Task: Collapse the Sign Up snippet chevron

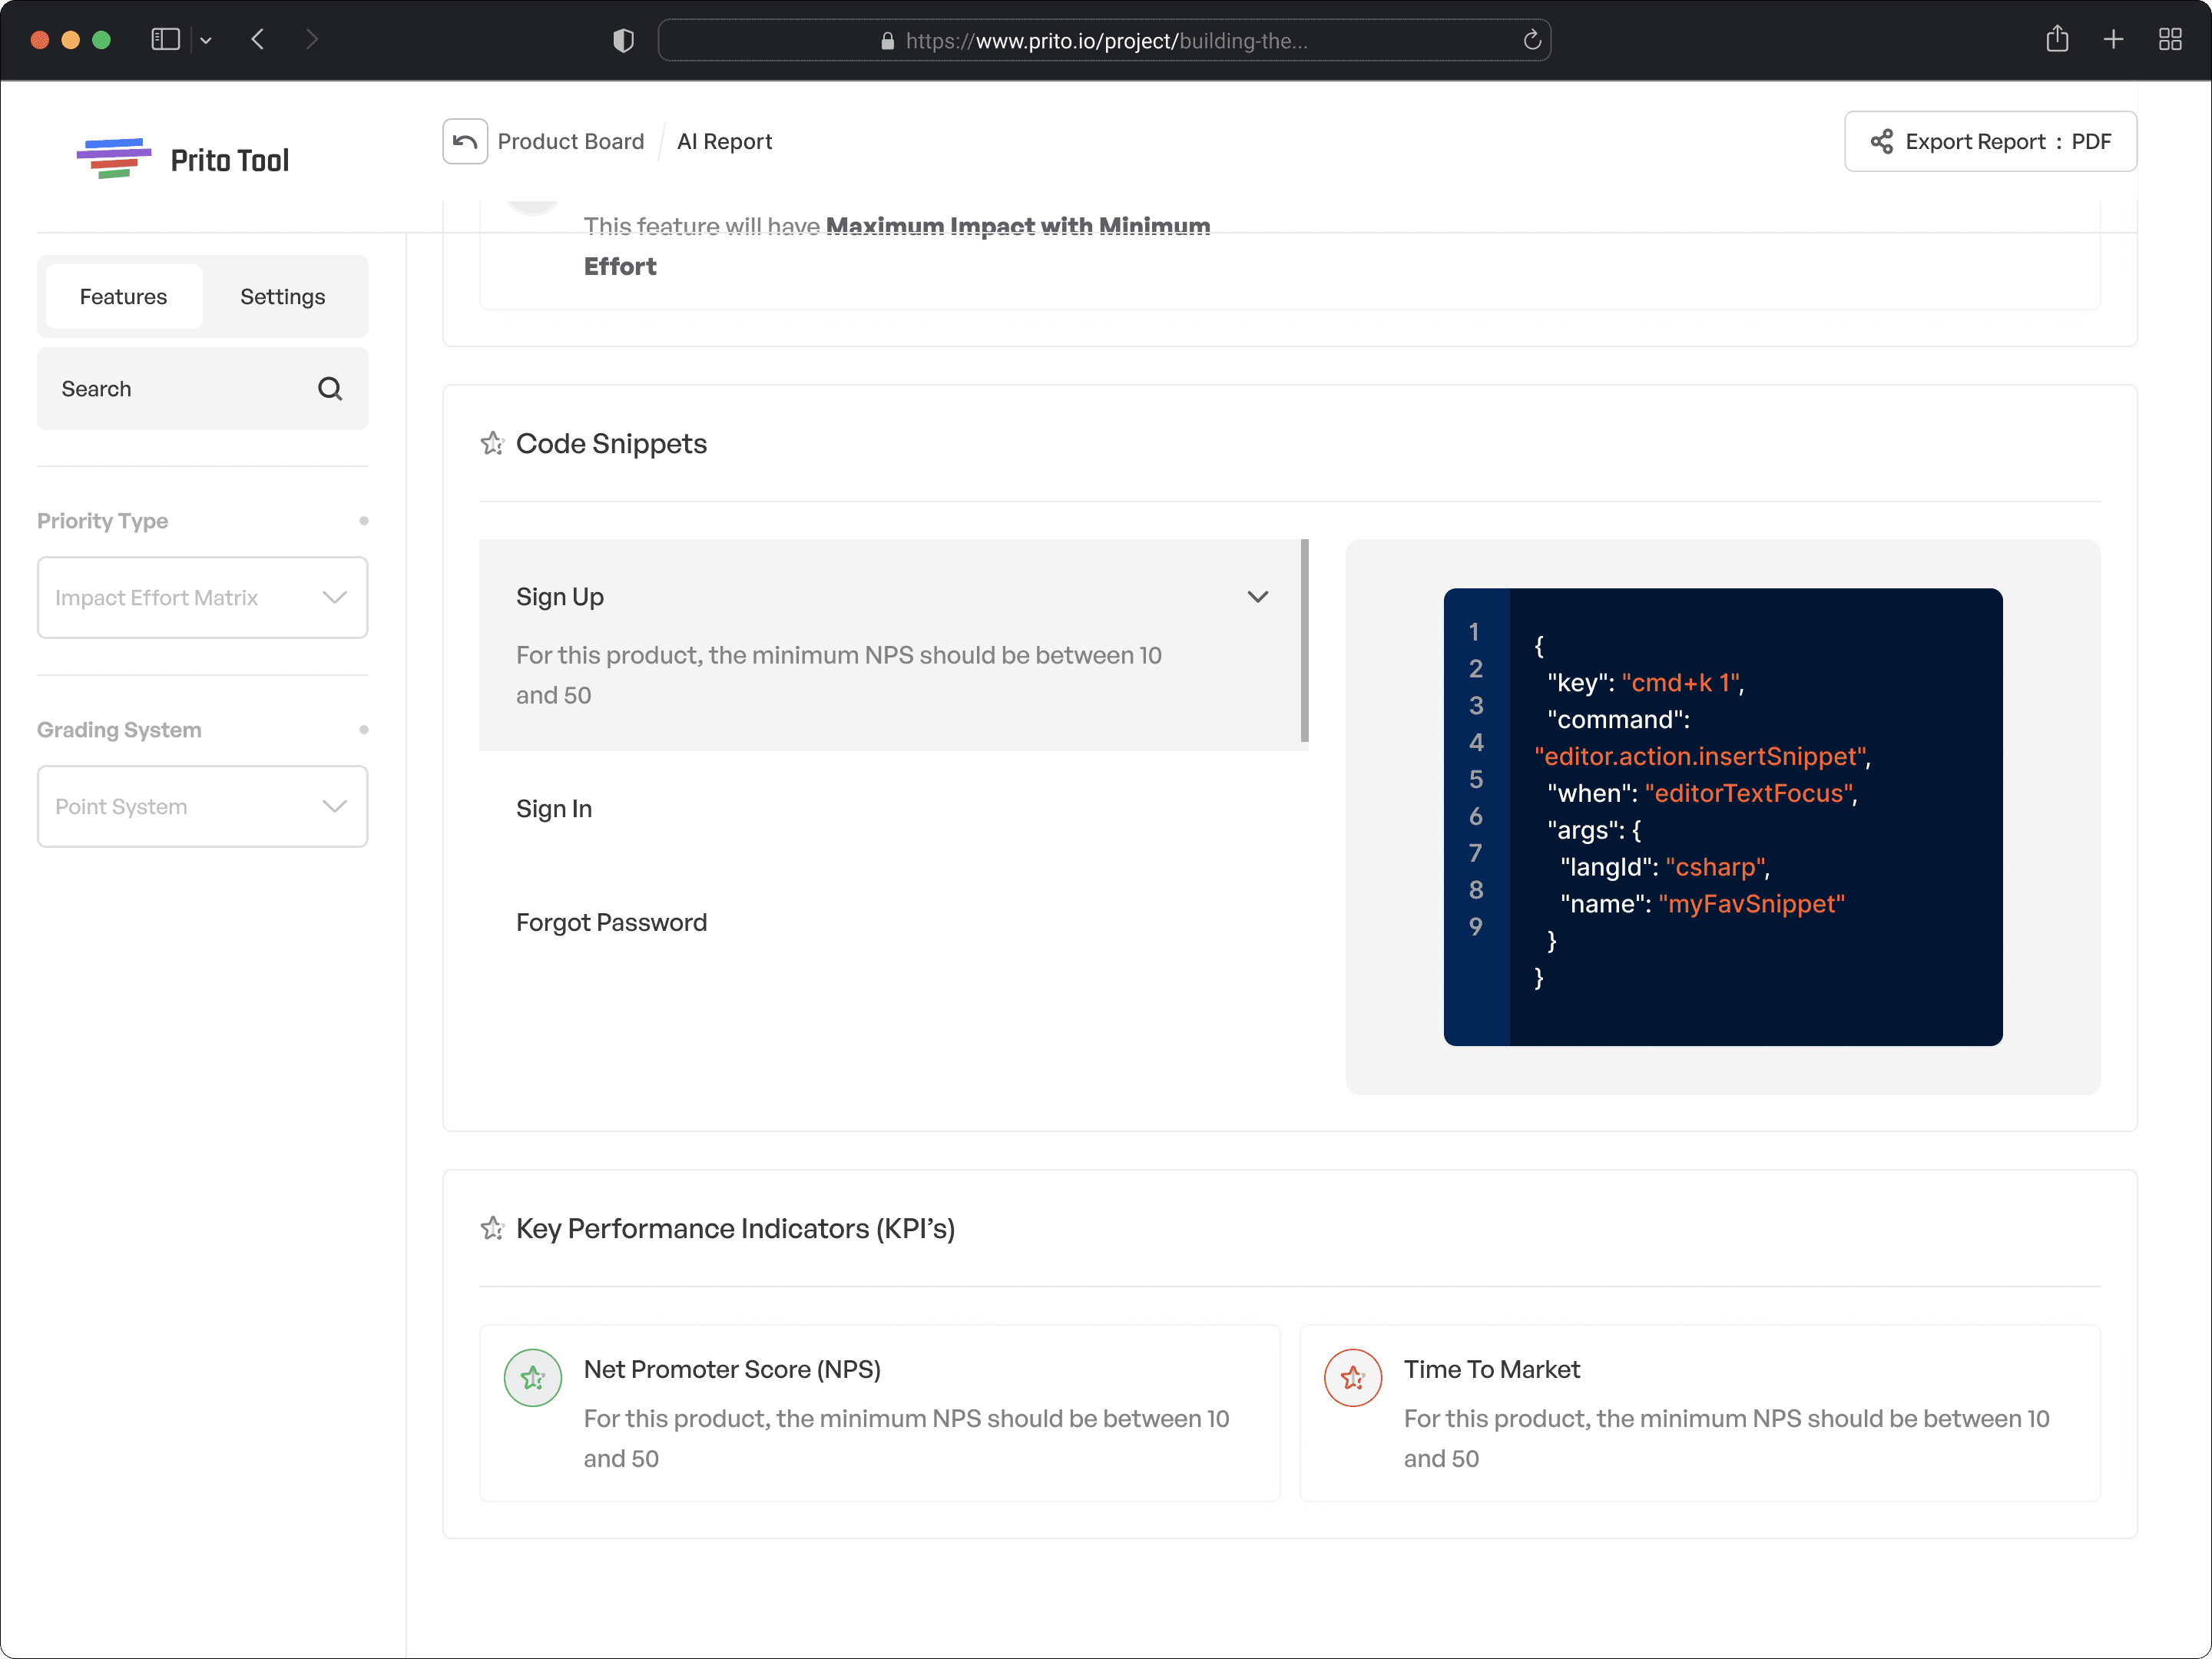Action: point(1257,597)
